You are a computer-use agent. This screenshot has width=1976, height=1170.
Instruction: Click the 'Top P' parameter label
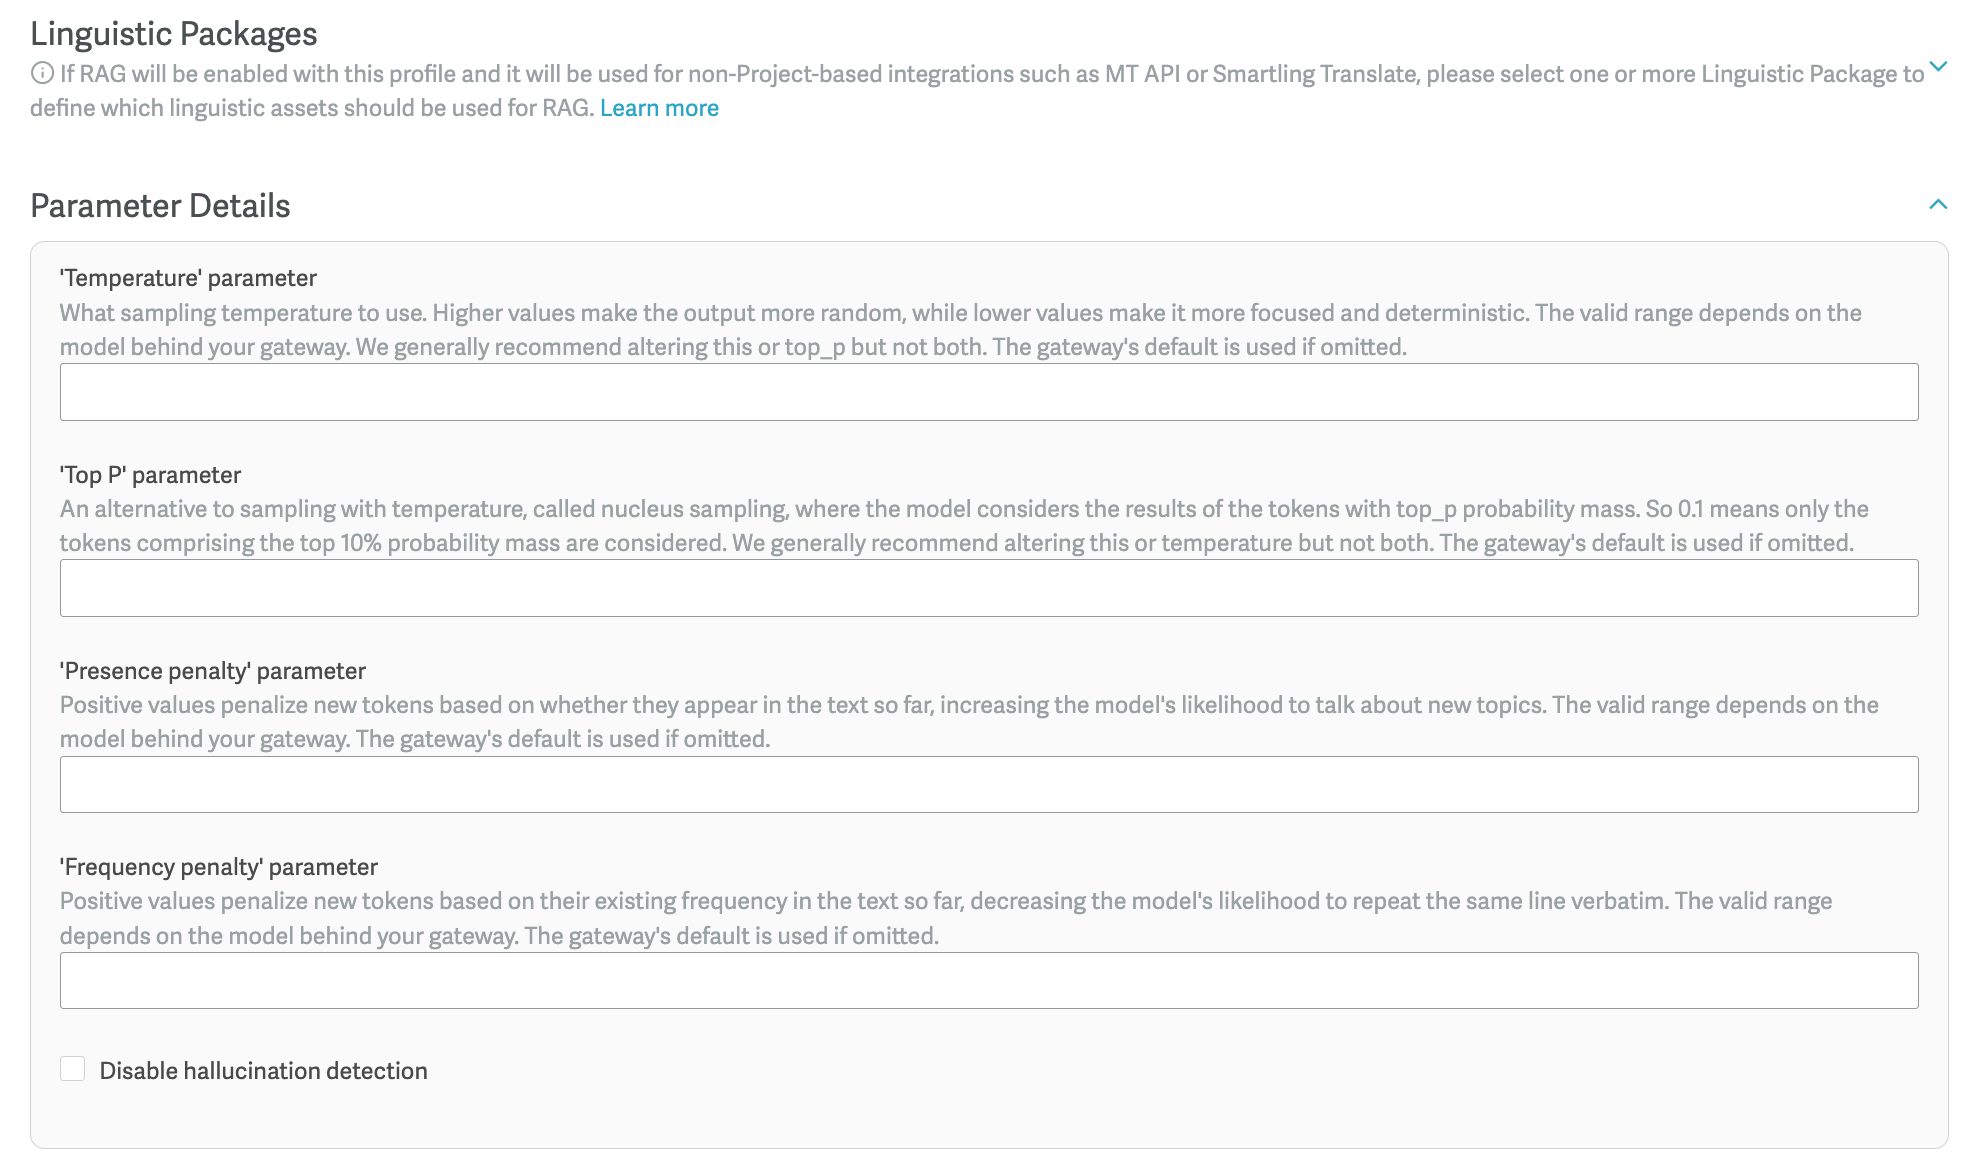pyautogui.click(x=150, y=475)
